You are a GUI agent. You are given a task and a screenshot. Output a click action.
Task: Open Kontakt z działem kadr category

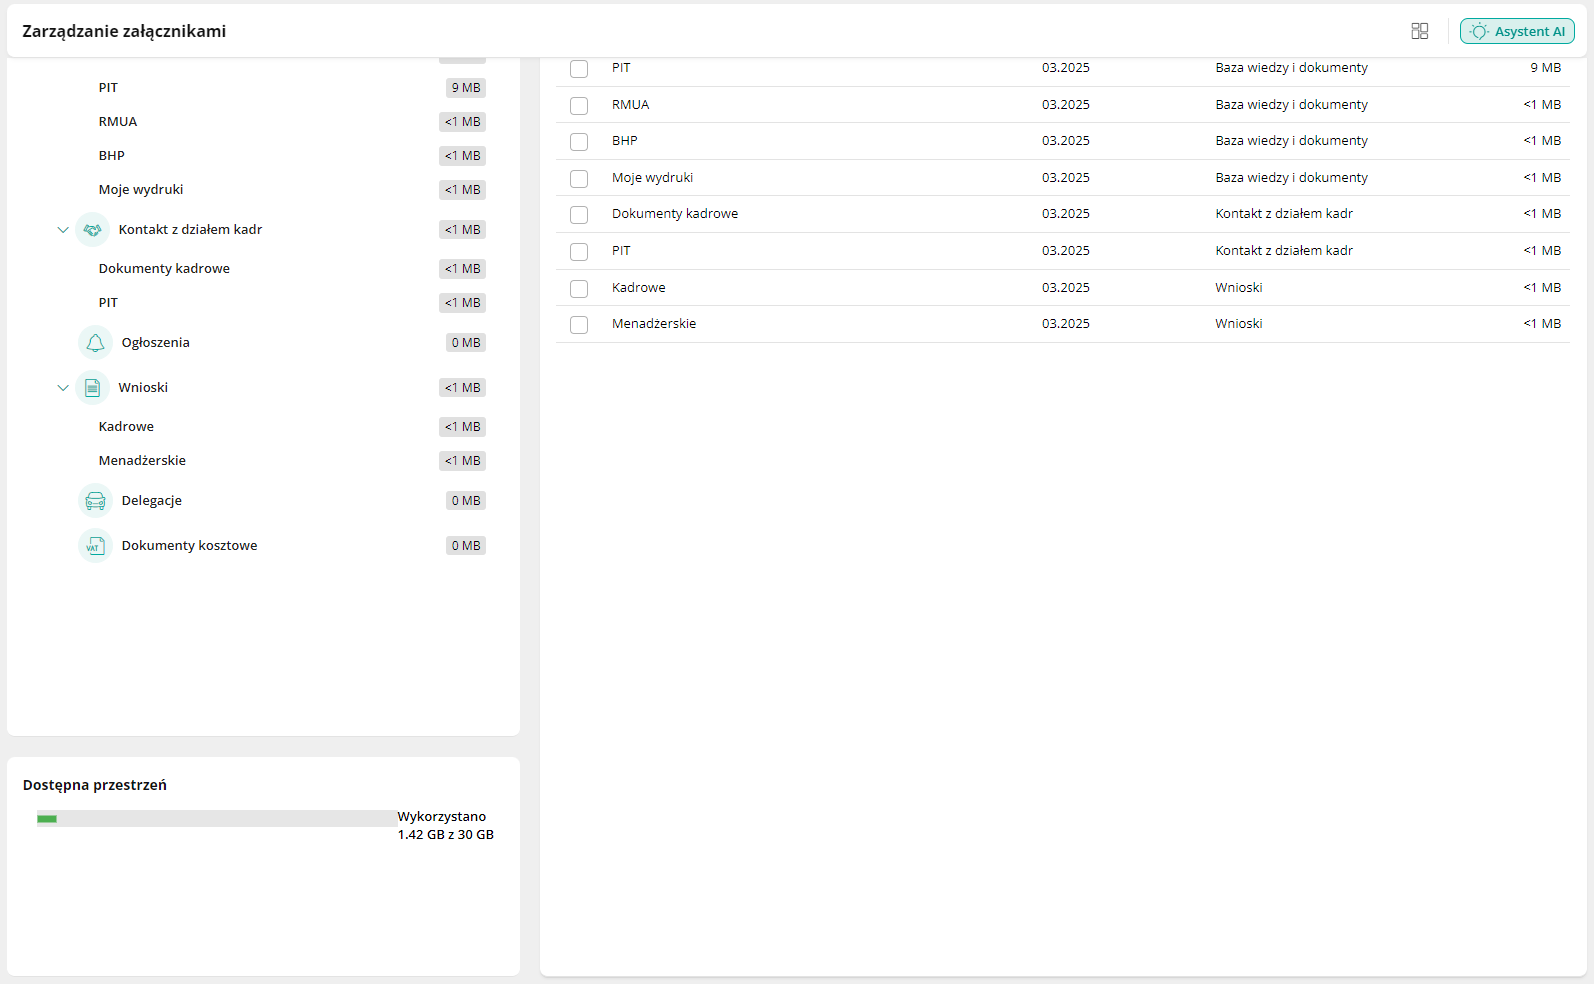pyautogui.click(x=190, y=230)
